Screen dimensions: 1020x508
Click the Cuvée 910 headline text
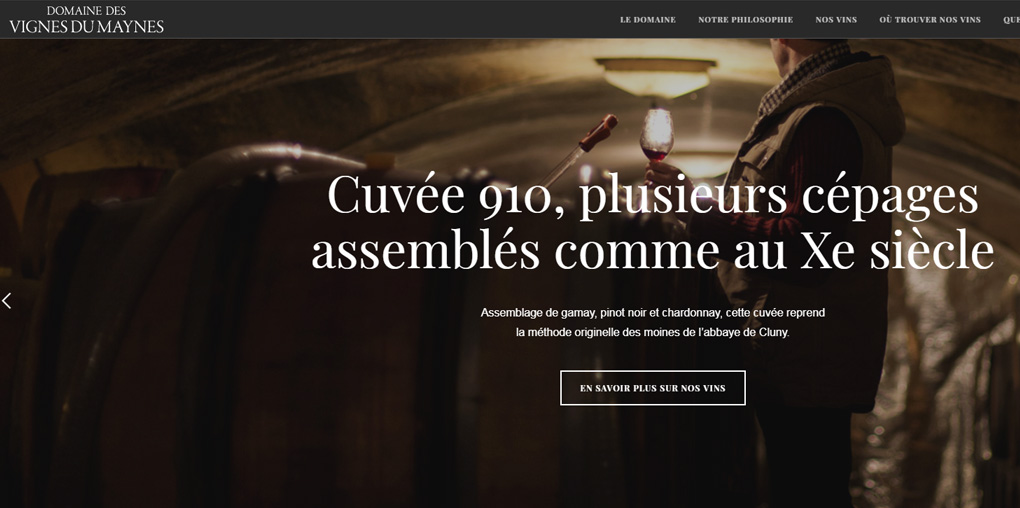click(652, 196)
